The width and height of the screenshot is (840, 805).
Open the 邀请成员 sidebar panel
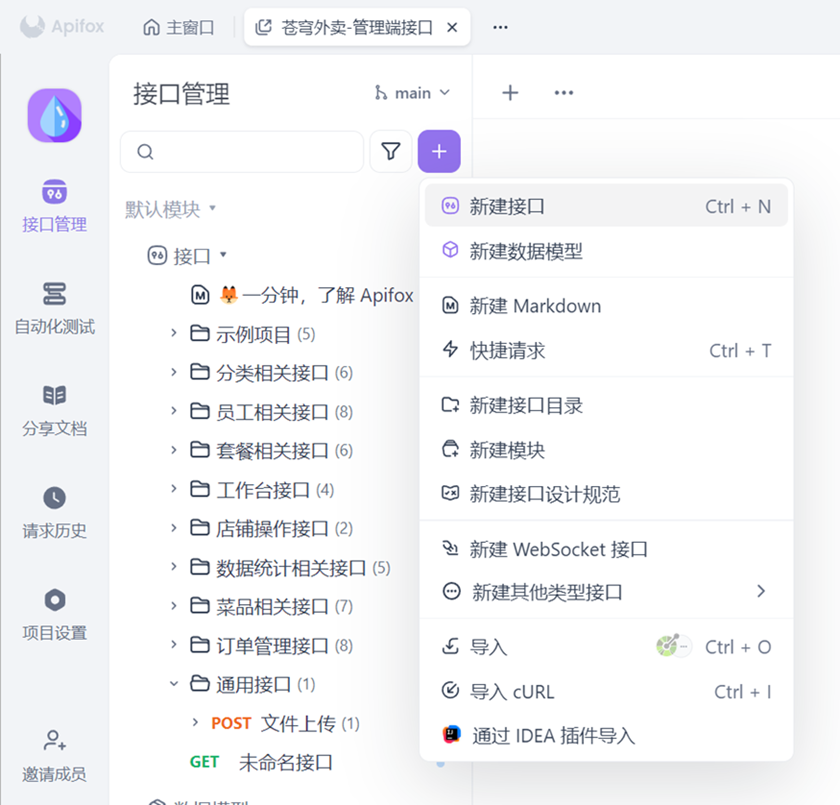click(55, 757)
